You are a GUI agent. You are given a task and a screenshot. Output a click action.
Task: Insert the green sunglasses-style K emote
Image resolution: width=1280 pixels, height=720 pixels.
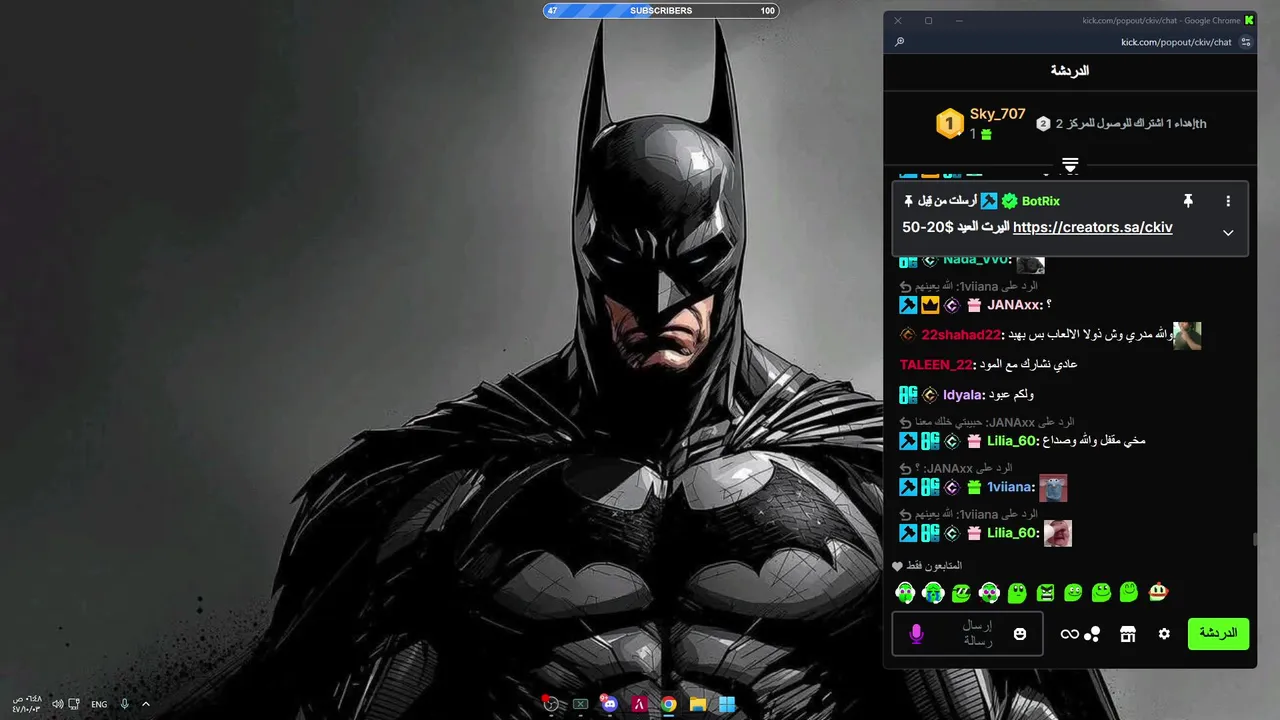pyautogui.click(x=961, y=592)
